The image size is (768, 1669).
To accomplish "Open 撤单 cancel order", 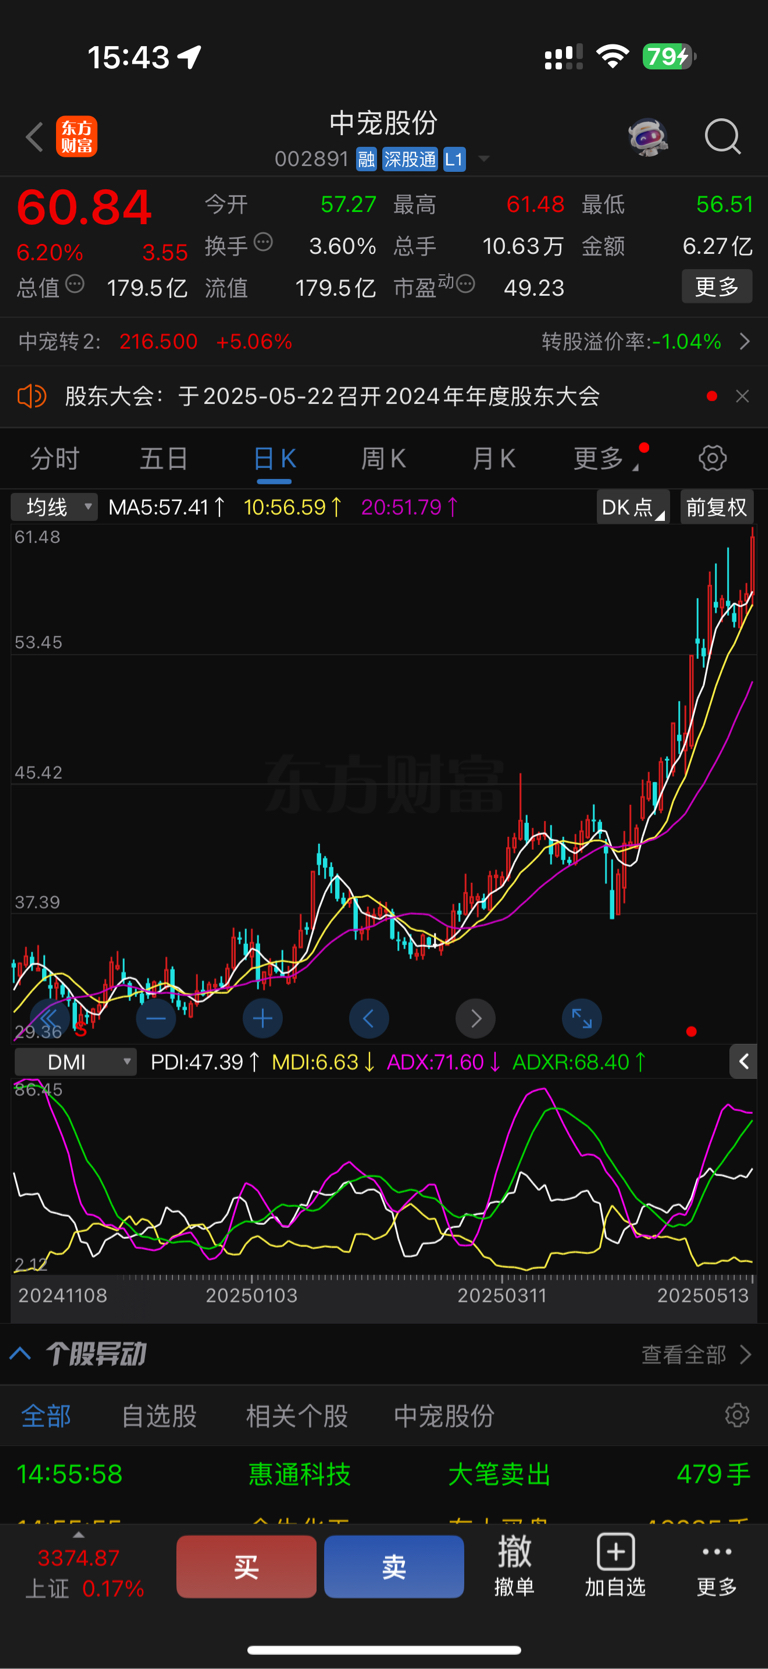I will pos(514,1566).
